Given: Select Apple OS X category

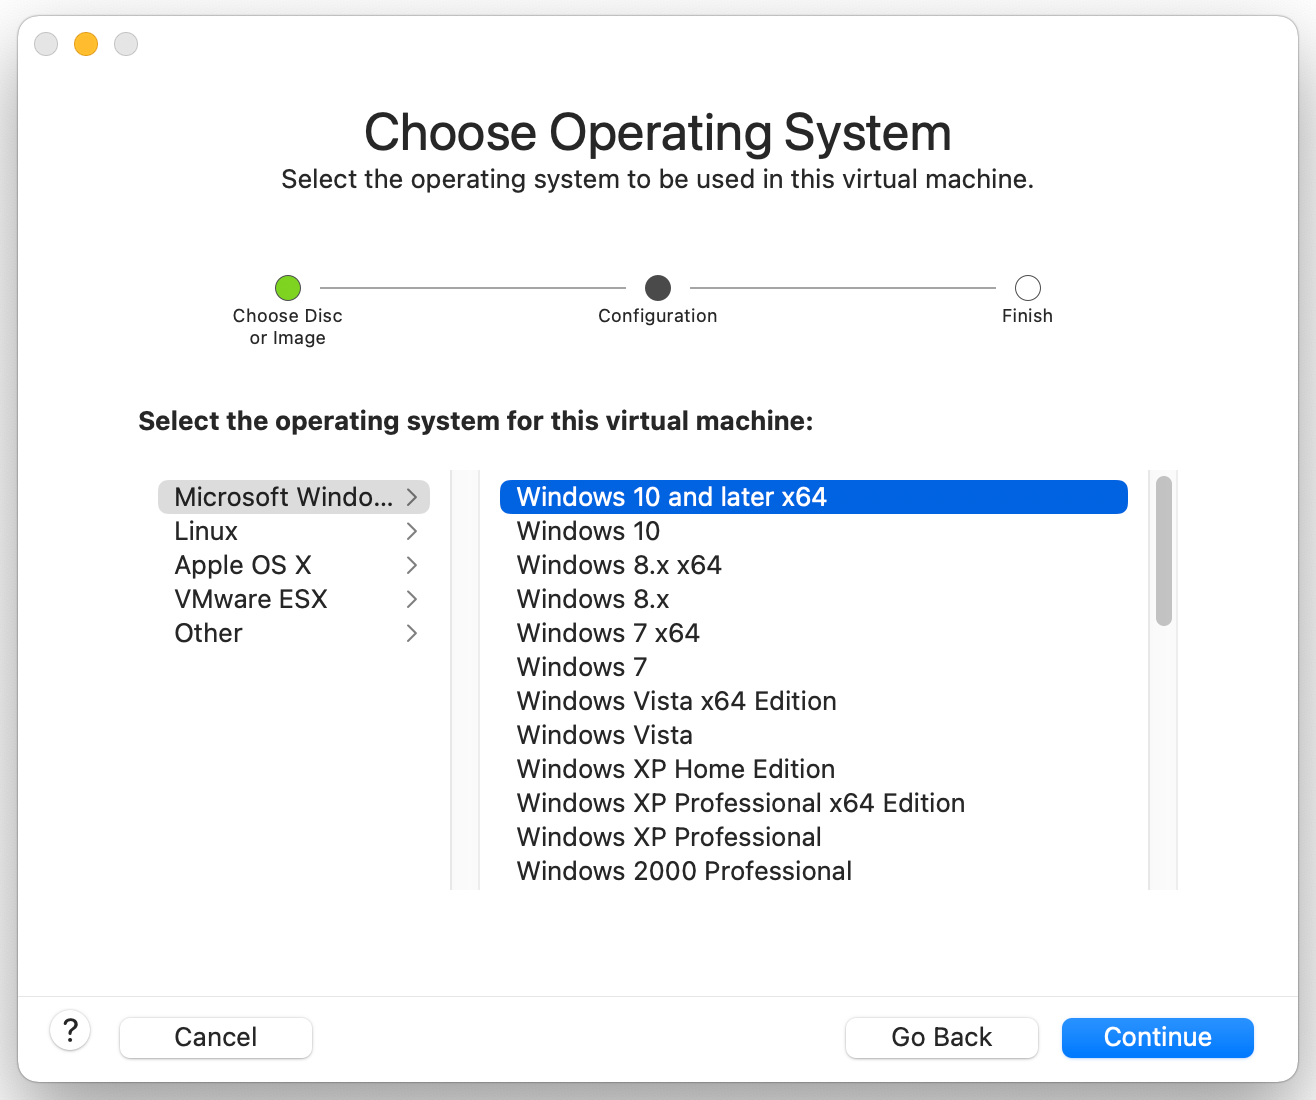Looking at the screenshot, I should click(x=243, y=565).
